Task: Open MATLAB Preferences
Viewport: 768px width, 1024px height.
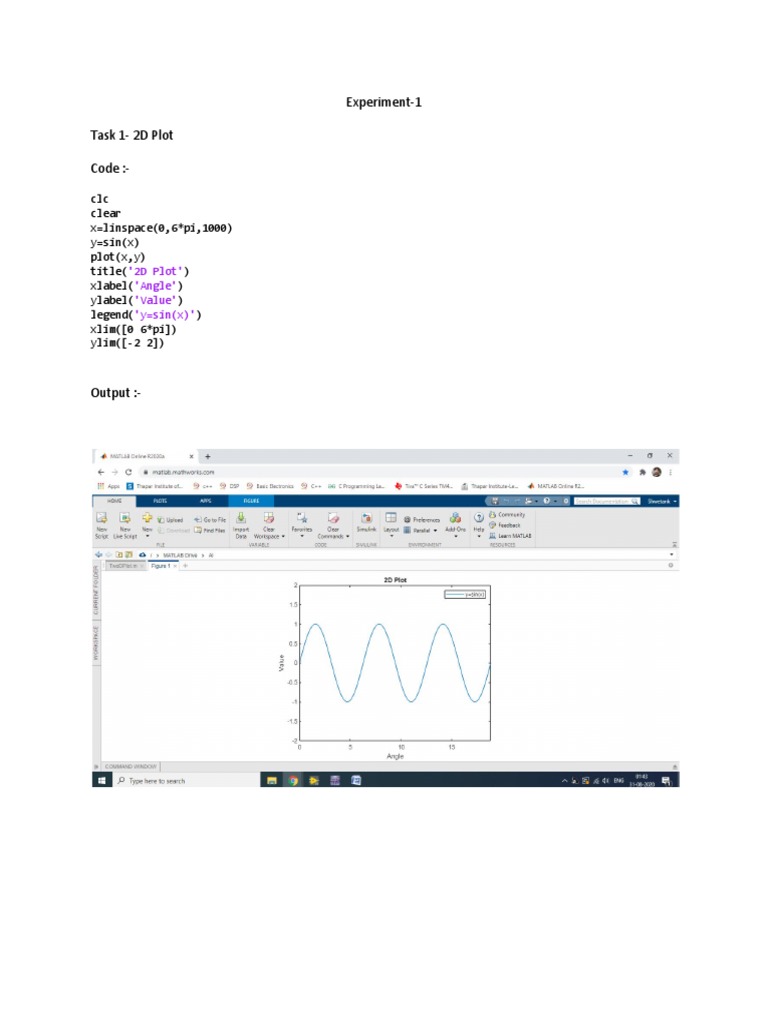Action: pos(421,520)
